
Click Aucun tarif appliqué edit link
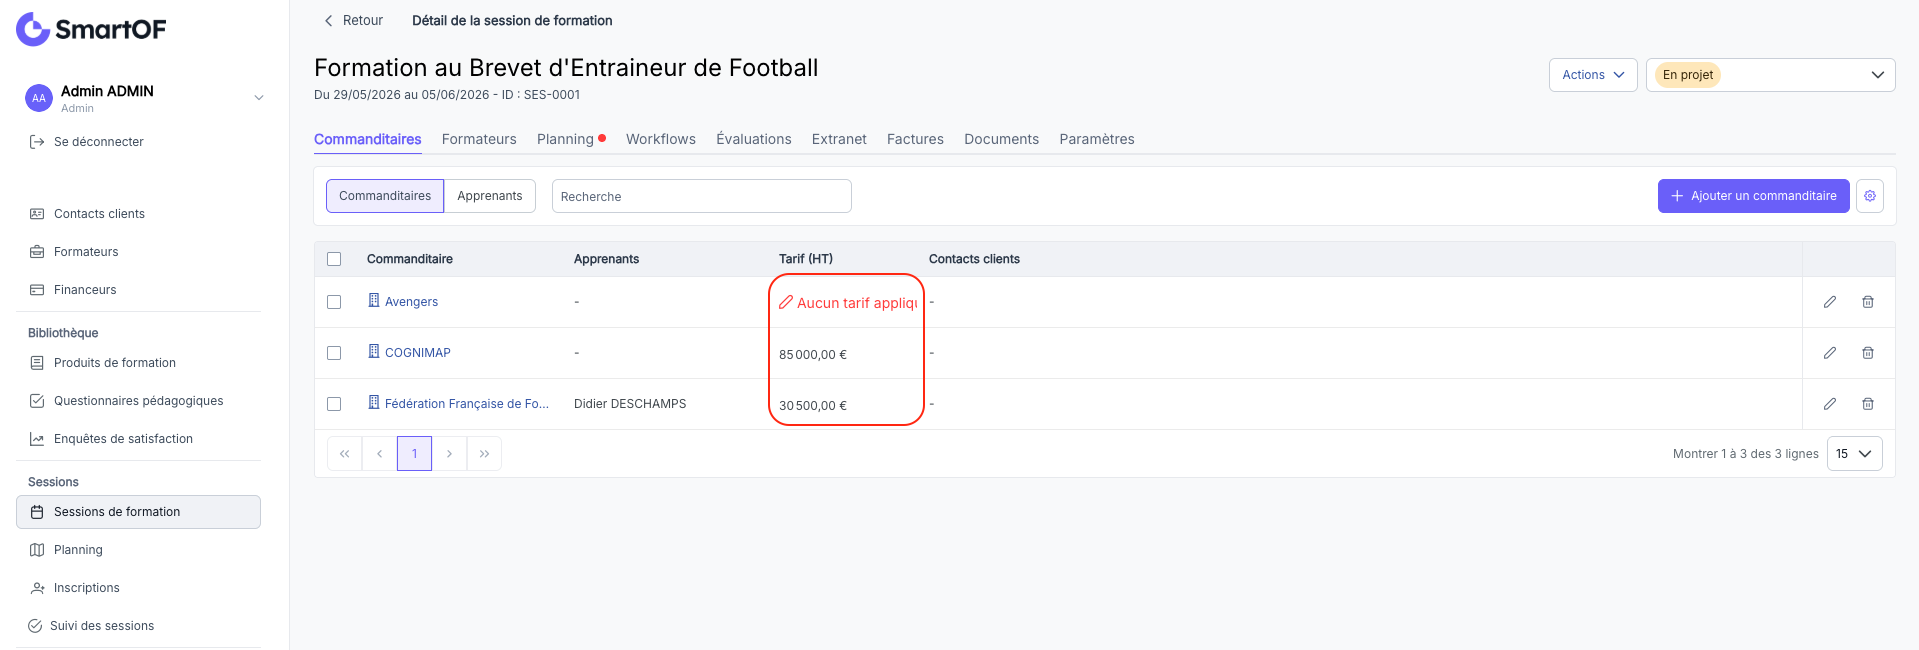pos(848,303)
